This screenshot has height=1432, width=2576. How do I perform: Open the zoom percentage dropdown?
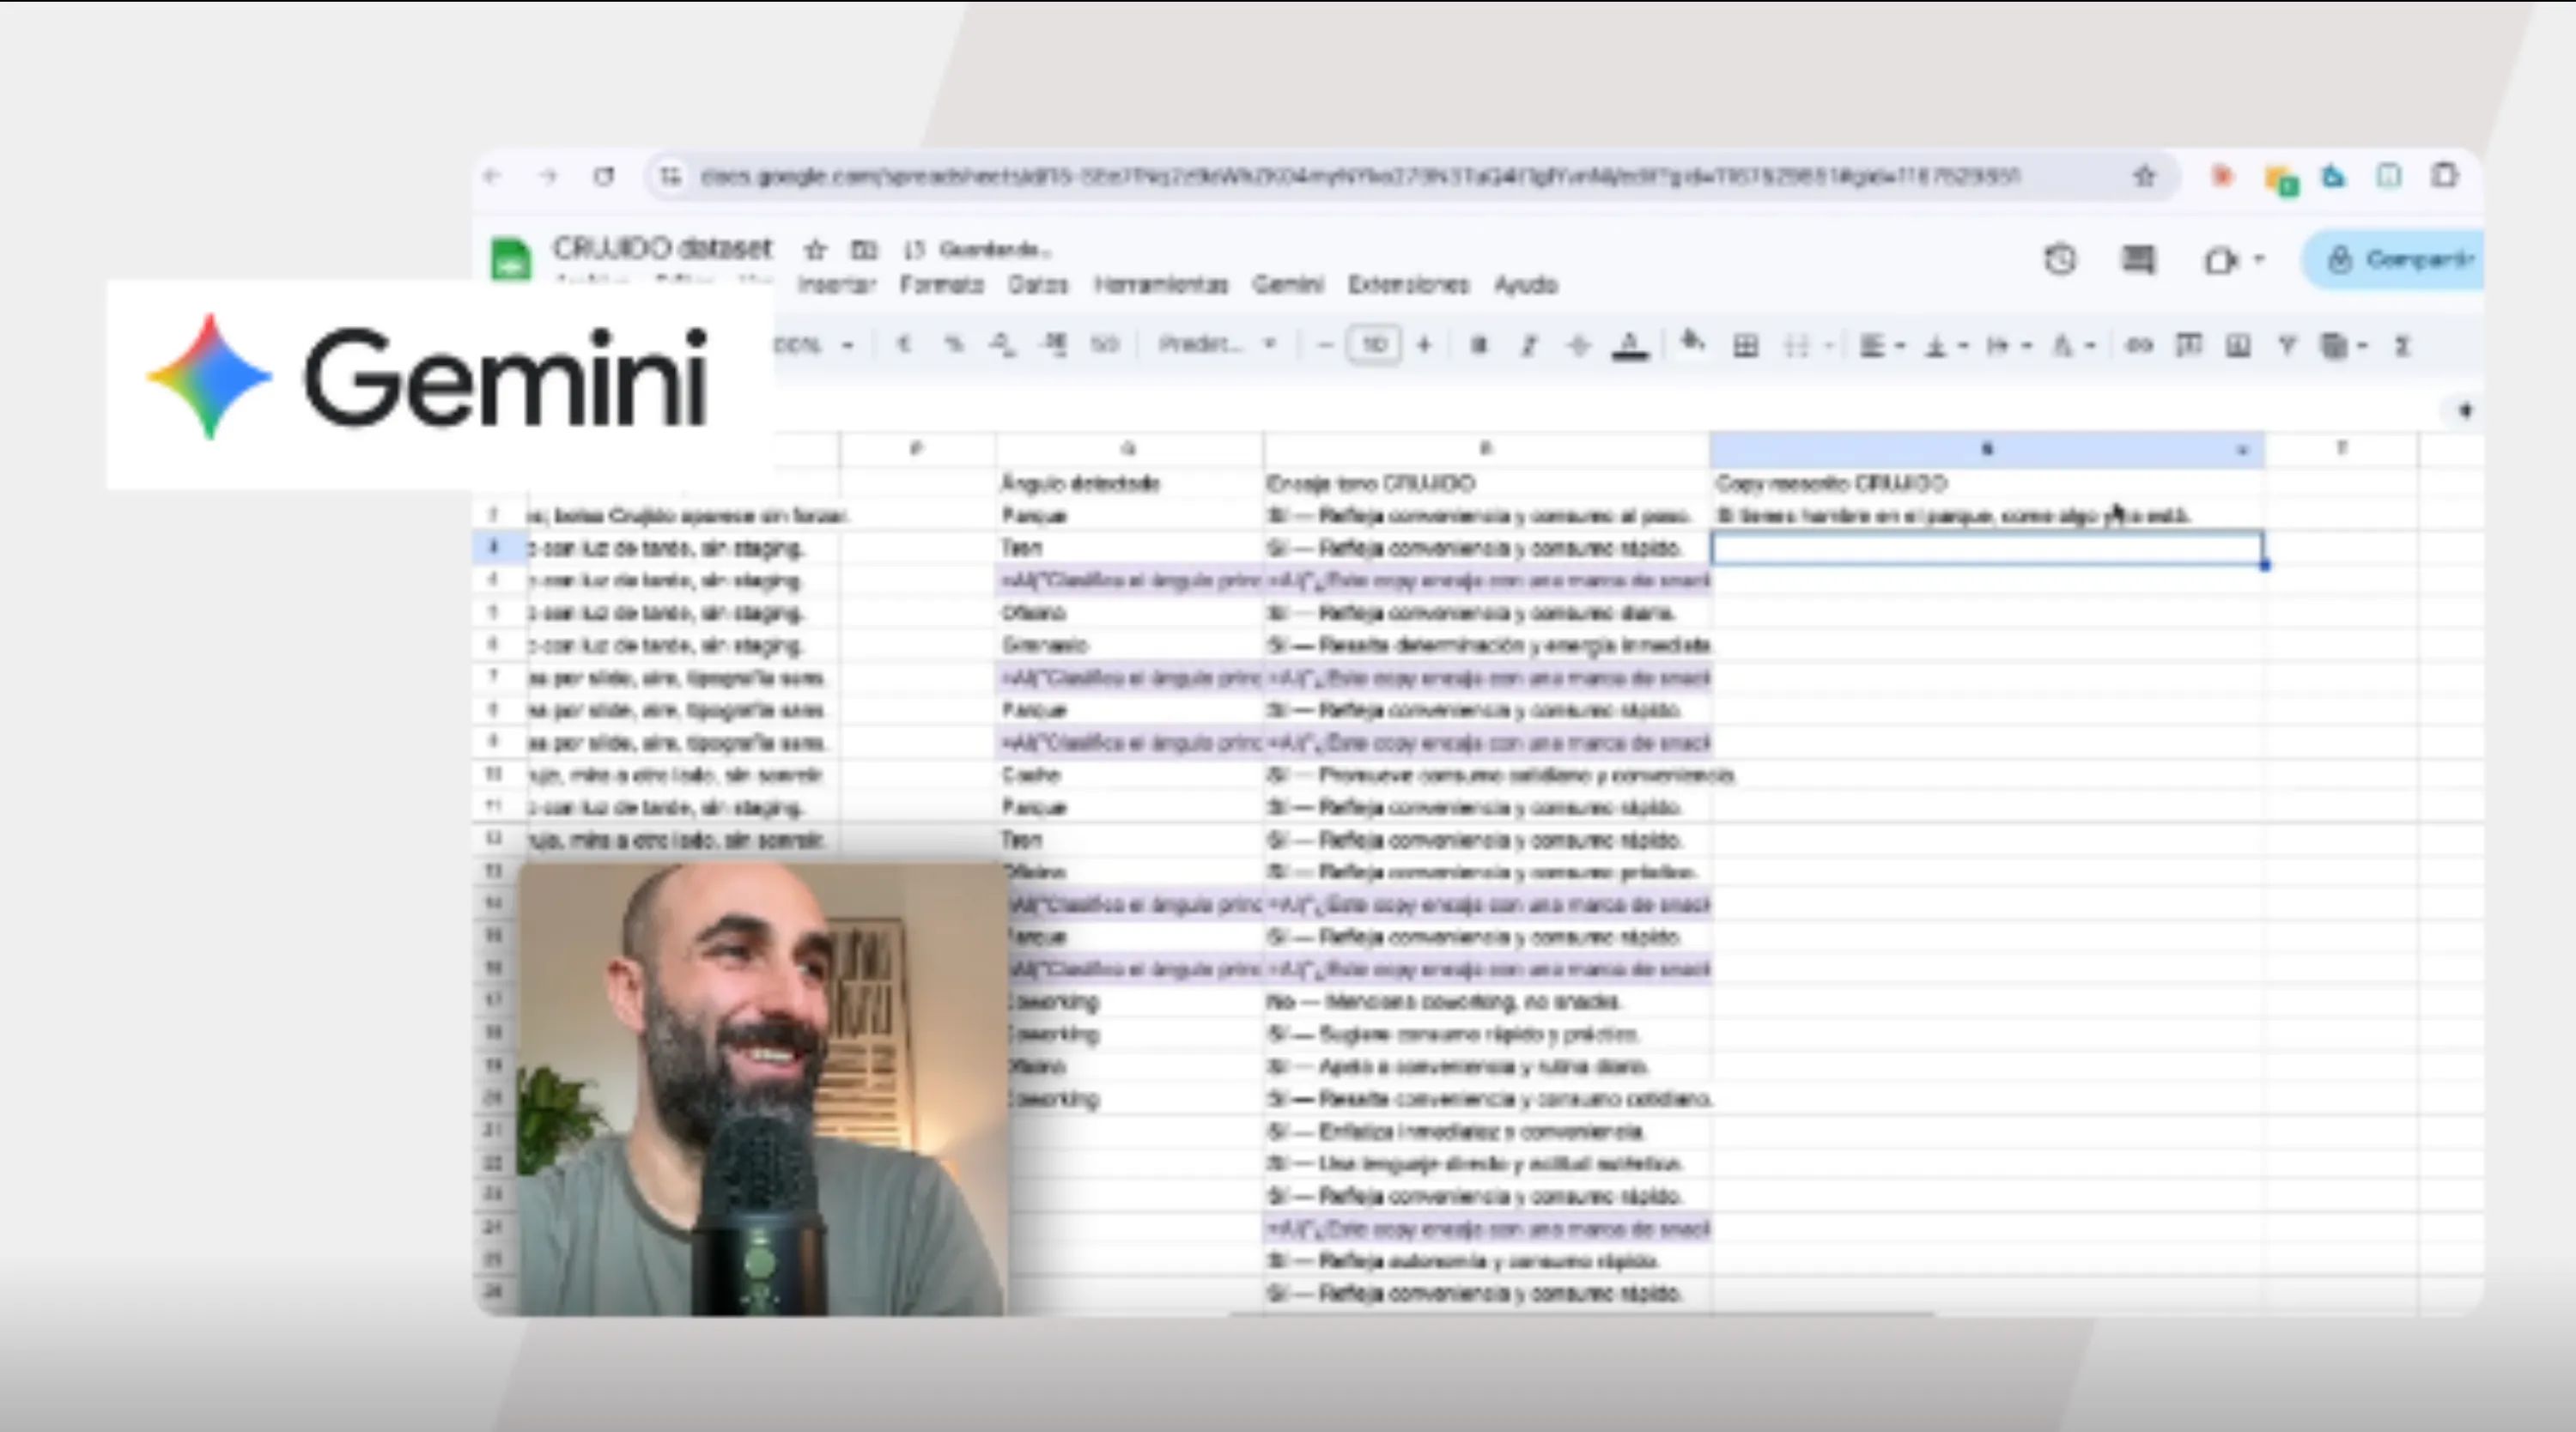click(812, 345)
